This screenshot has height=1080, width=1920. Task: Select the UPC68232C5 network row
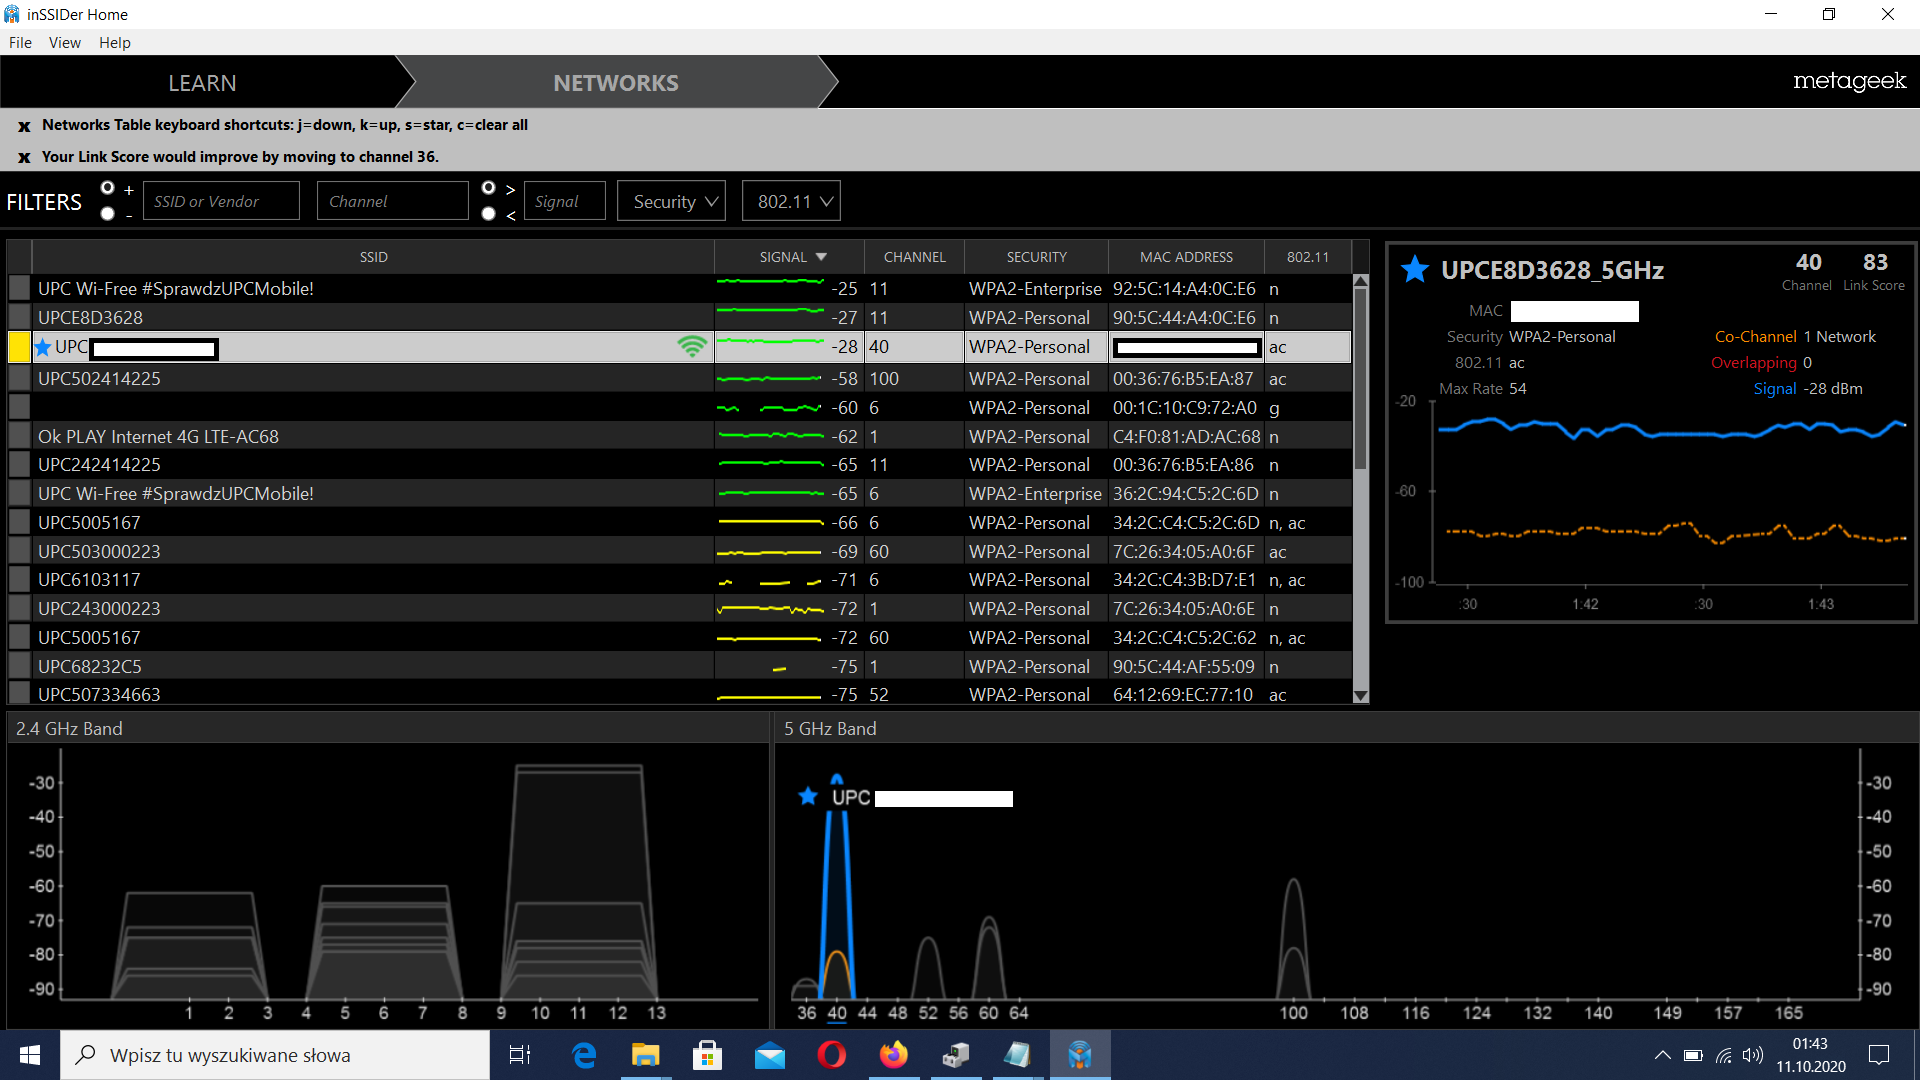pos(680,666)
